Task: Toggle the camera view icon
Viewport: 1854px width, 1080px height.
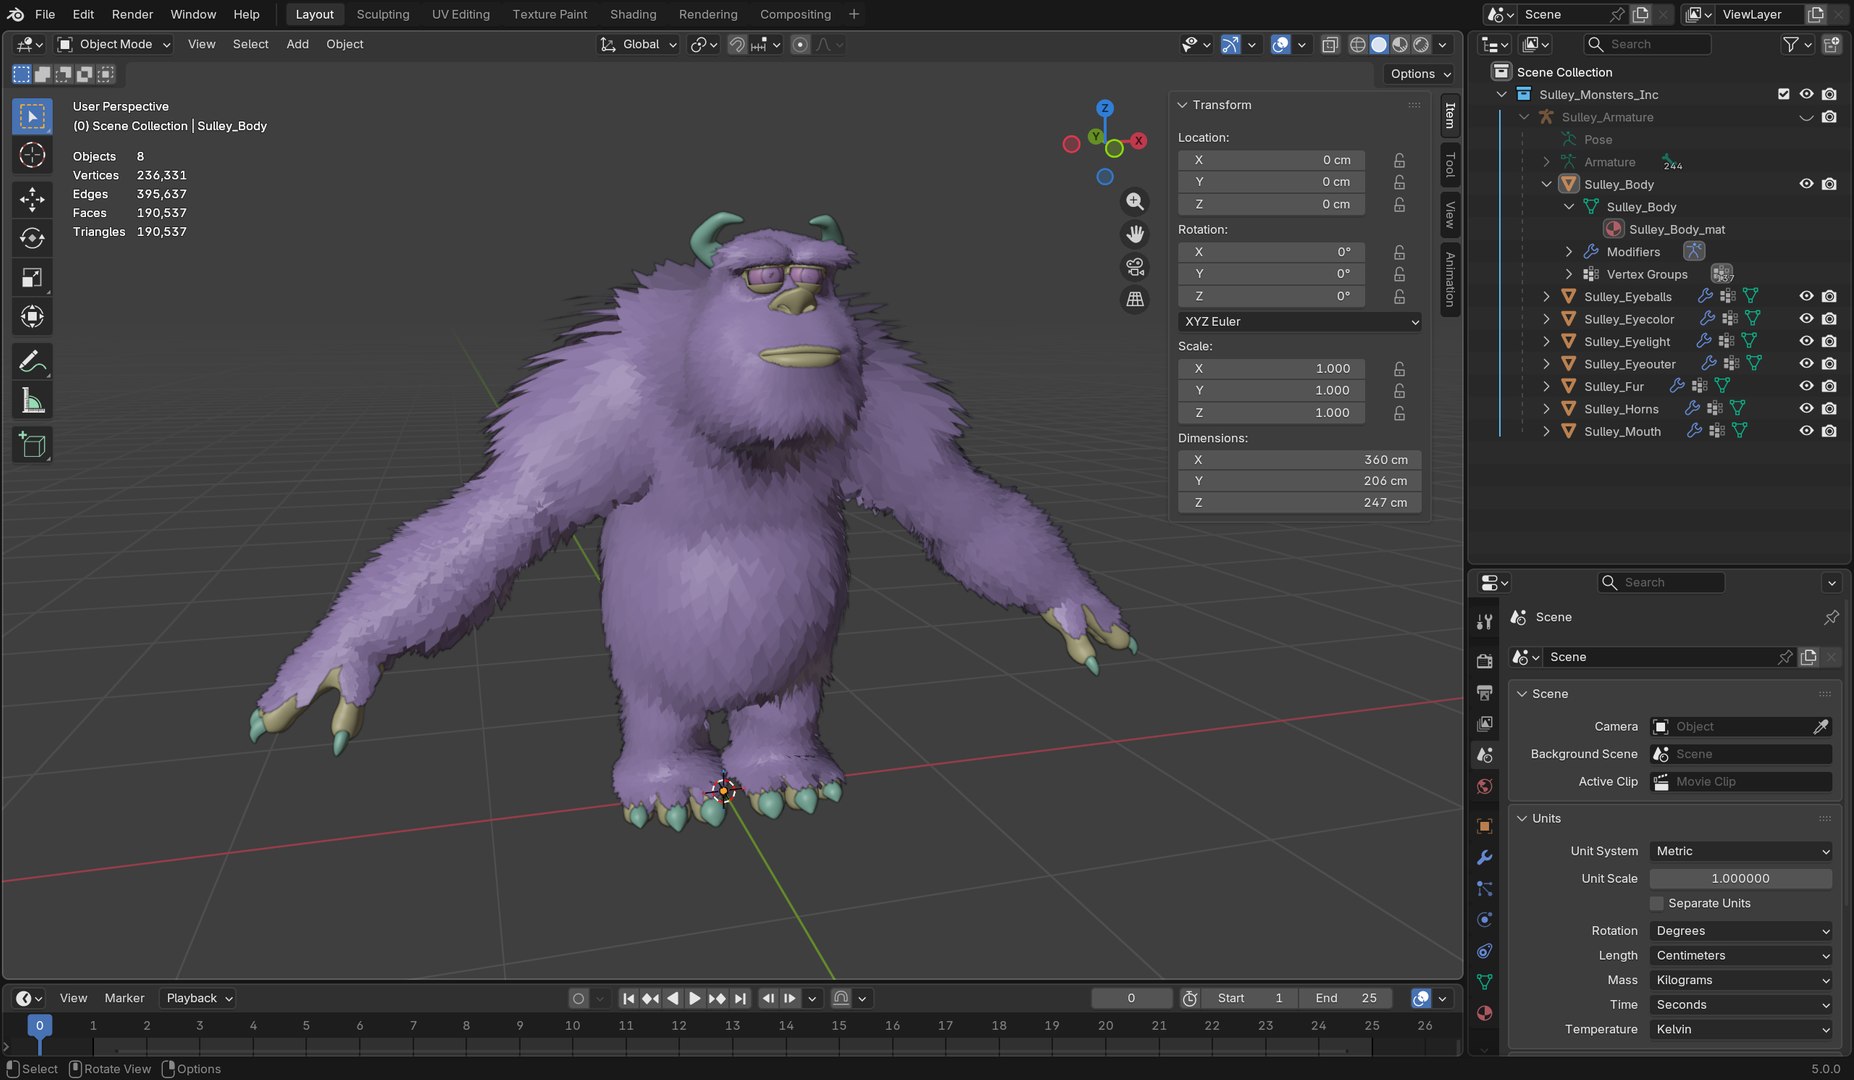Action: 1135,267
